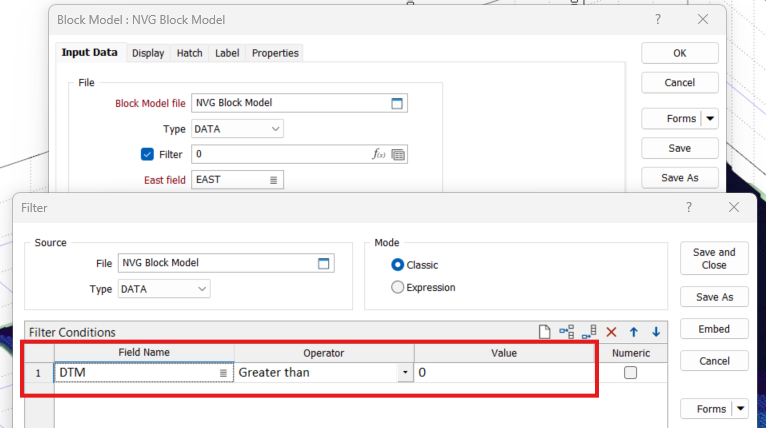766x428 pixels.
Task: Open the filter form icon beside f(x)
Action: (398, 154)
